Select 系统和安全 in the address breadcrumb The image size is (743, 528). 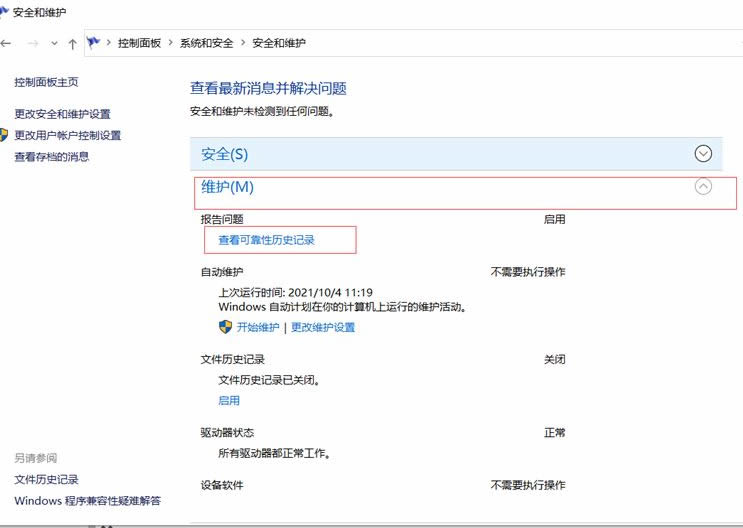tap(206, 43)
